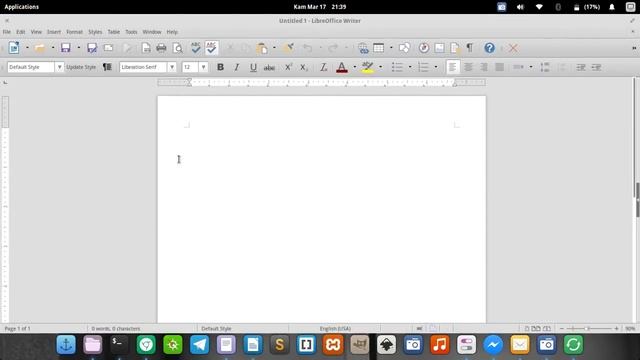Click the Paste clipboard icon
This screenshot has width=640, height=360.
click(x=262, y=48)
